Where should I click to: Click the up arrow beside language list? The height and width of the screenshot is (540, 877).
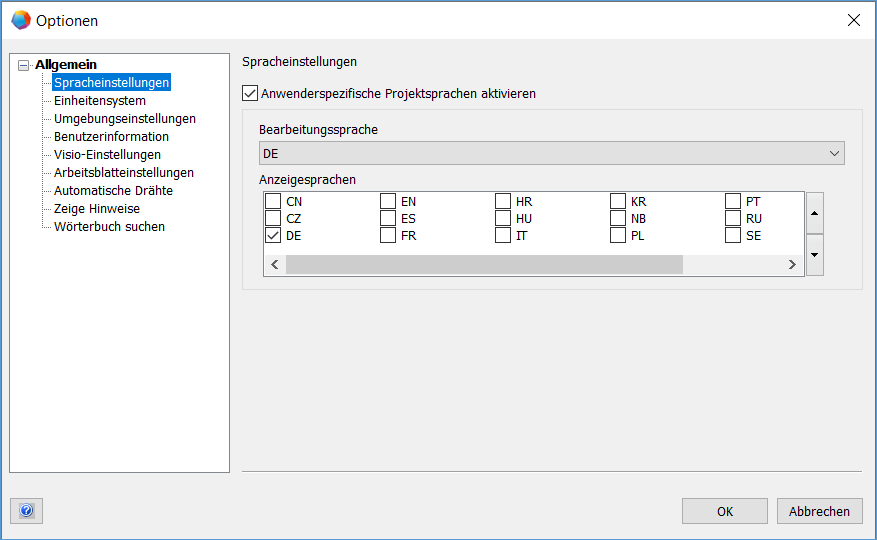[x=815, y=213]
